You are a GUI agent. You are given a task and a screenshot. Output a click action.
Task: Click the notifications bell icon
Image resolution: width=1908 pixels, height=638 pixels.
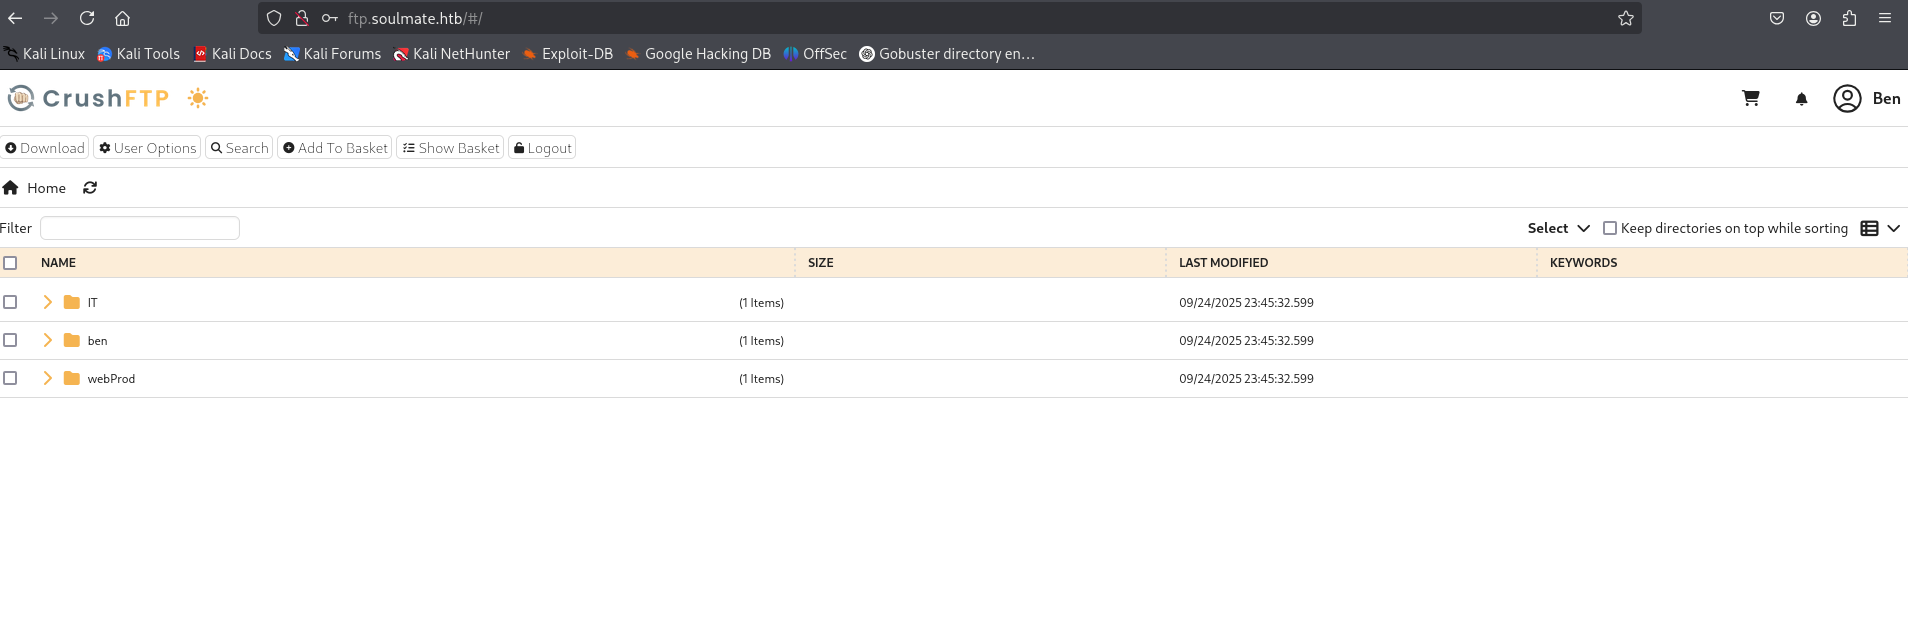point(1801,99)
